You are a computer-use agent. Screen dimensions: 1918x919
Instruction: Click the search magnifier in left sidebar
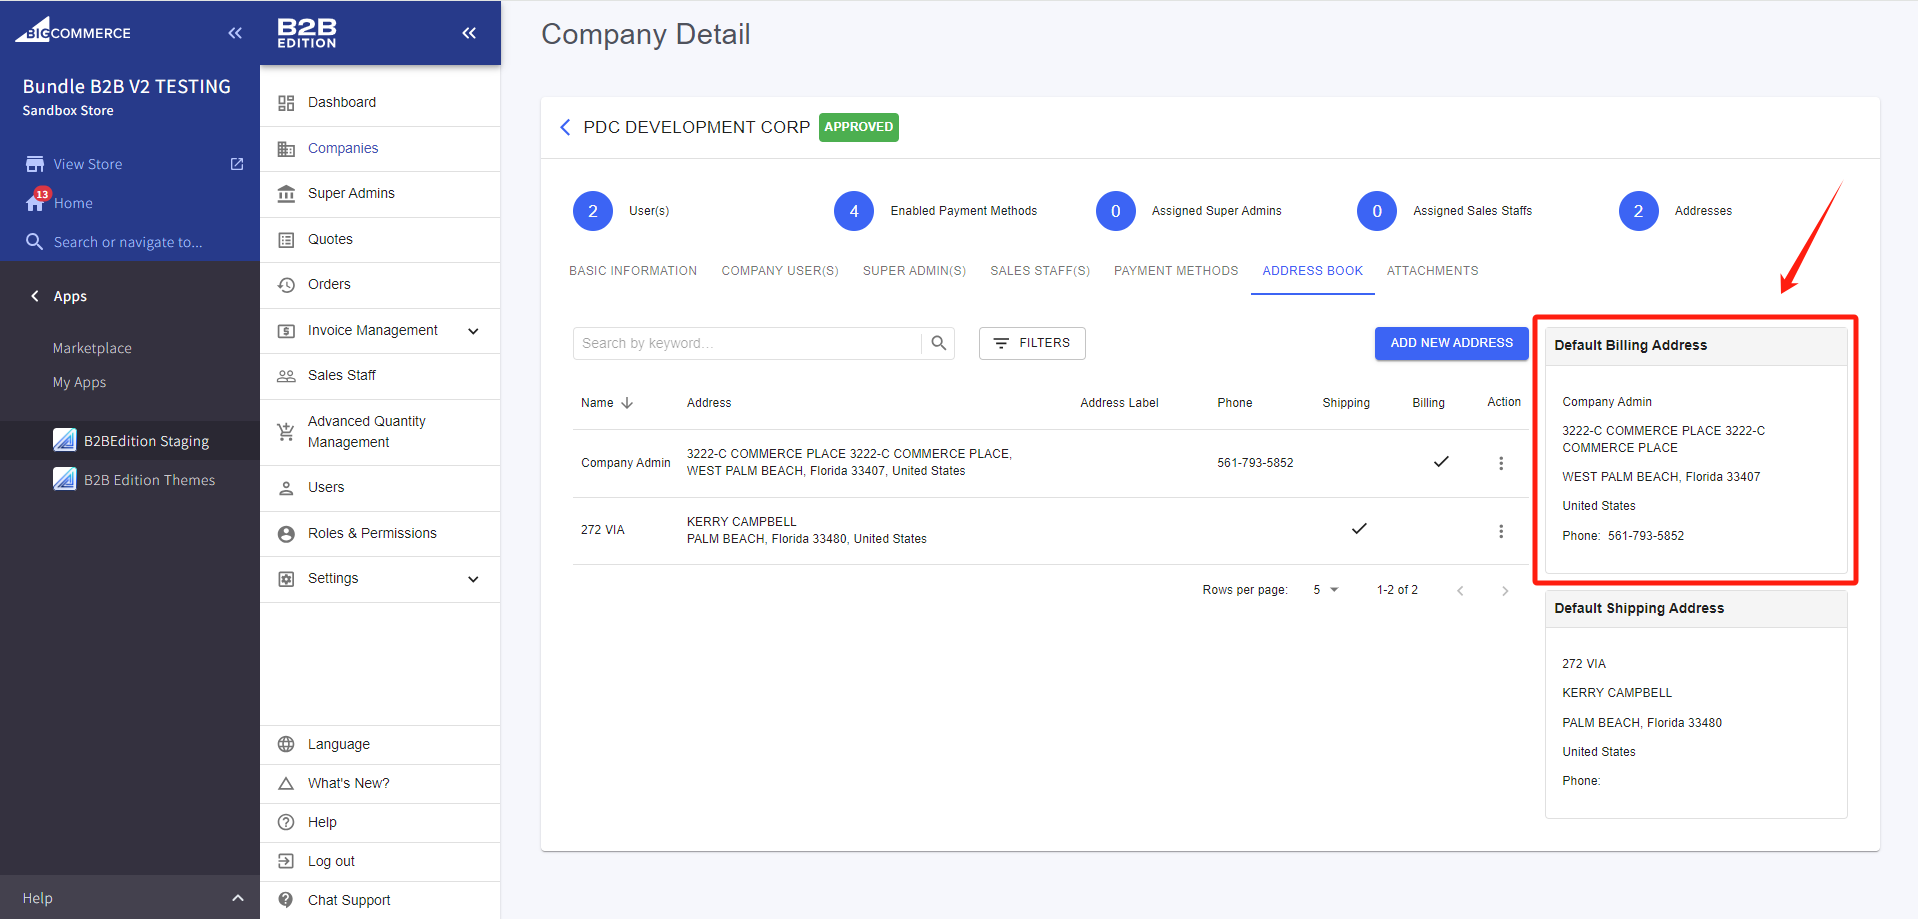(x=34, y=242)
